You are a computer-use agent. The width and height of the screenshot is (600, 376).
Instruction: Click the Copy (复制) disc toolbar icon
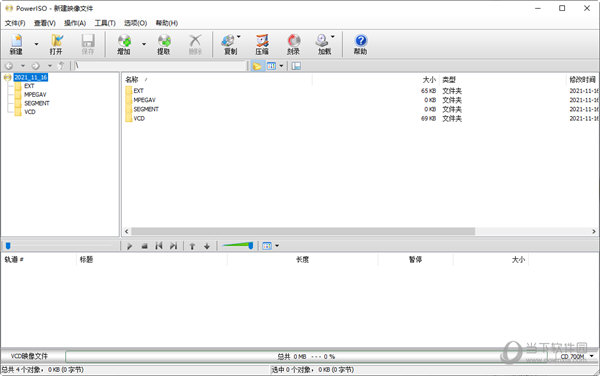tap(230, 44)
